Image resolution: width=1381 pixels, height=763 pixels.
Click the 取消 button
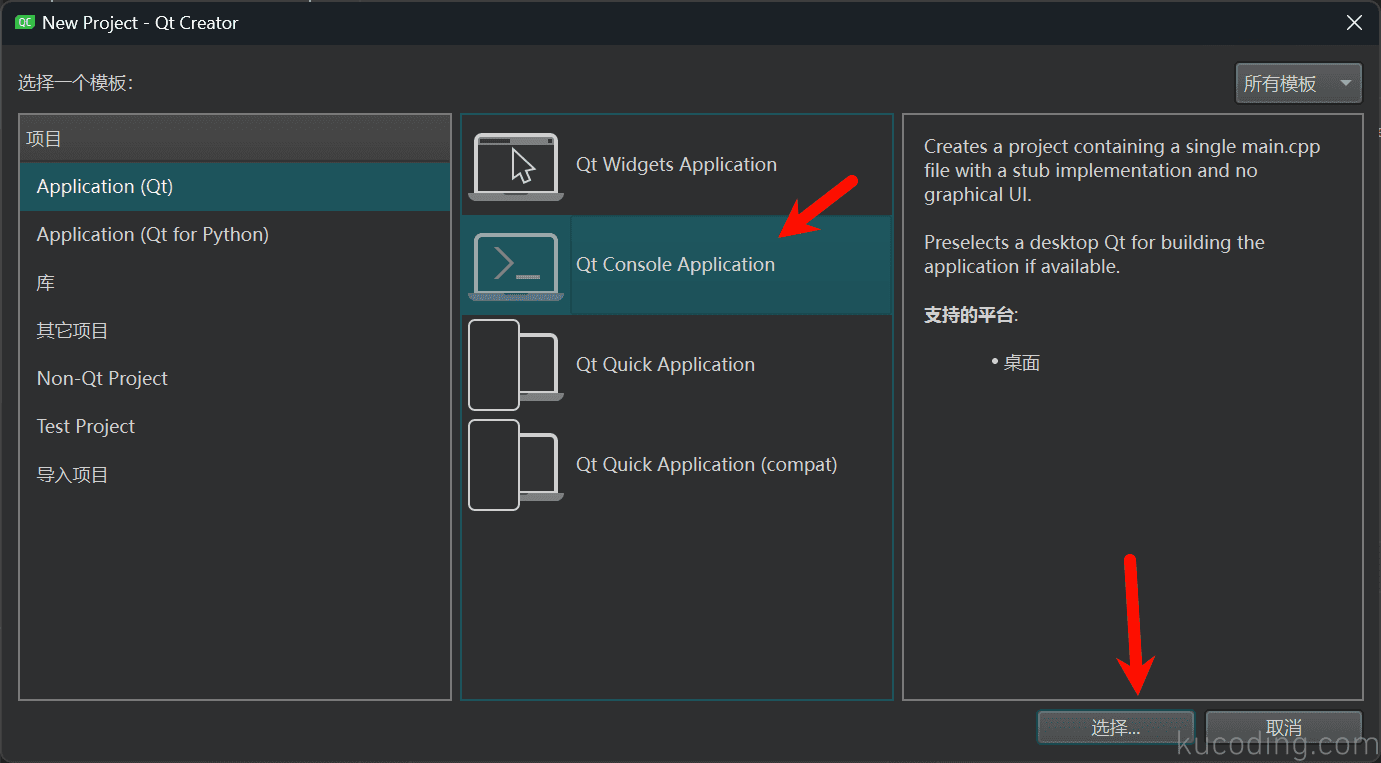[1284, 728]
